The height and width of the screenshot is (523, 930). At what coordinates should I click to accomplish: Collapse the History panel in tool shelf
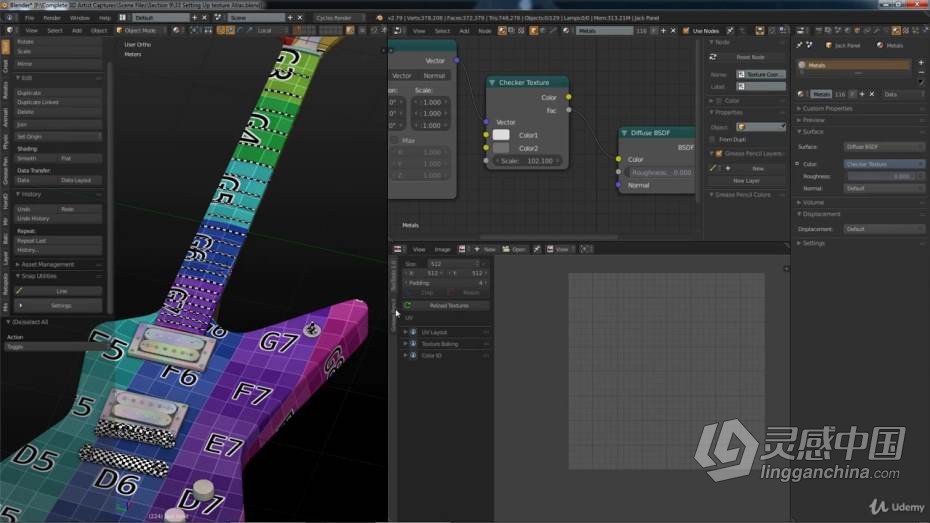[x=30, y=194]
